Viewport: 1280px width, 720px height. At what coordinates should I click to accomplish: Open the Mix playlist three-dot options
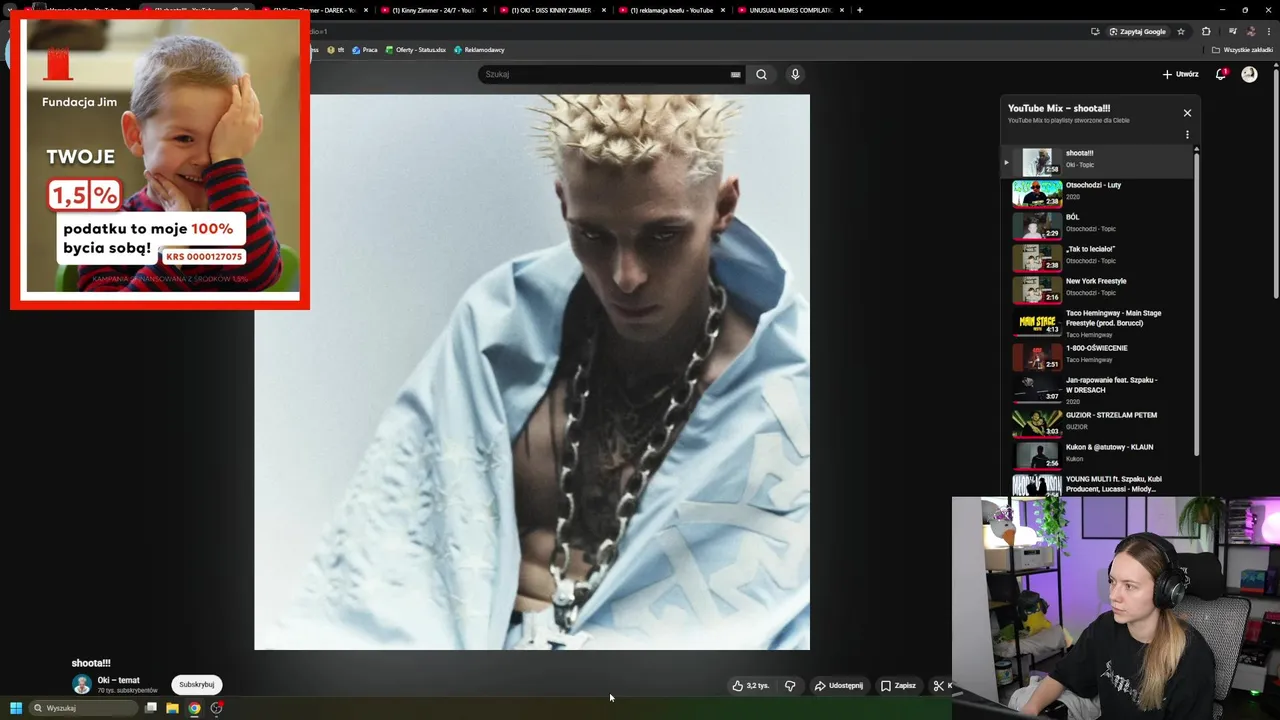[x=1187, y=135]
